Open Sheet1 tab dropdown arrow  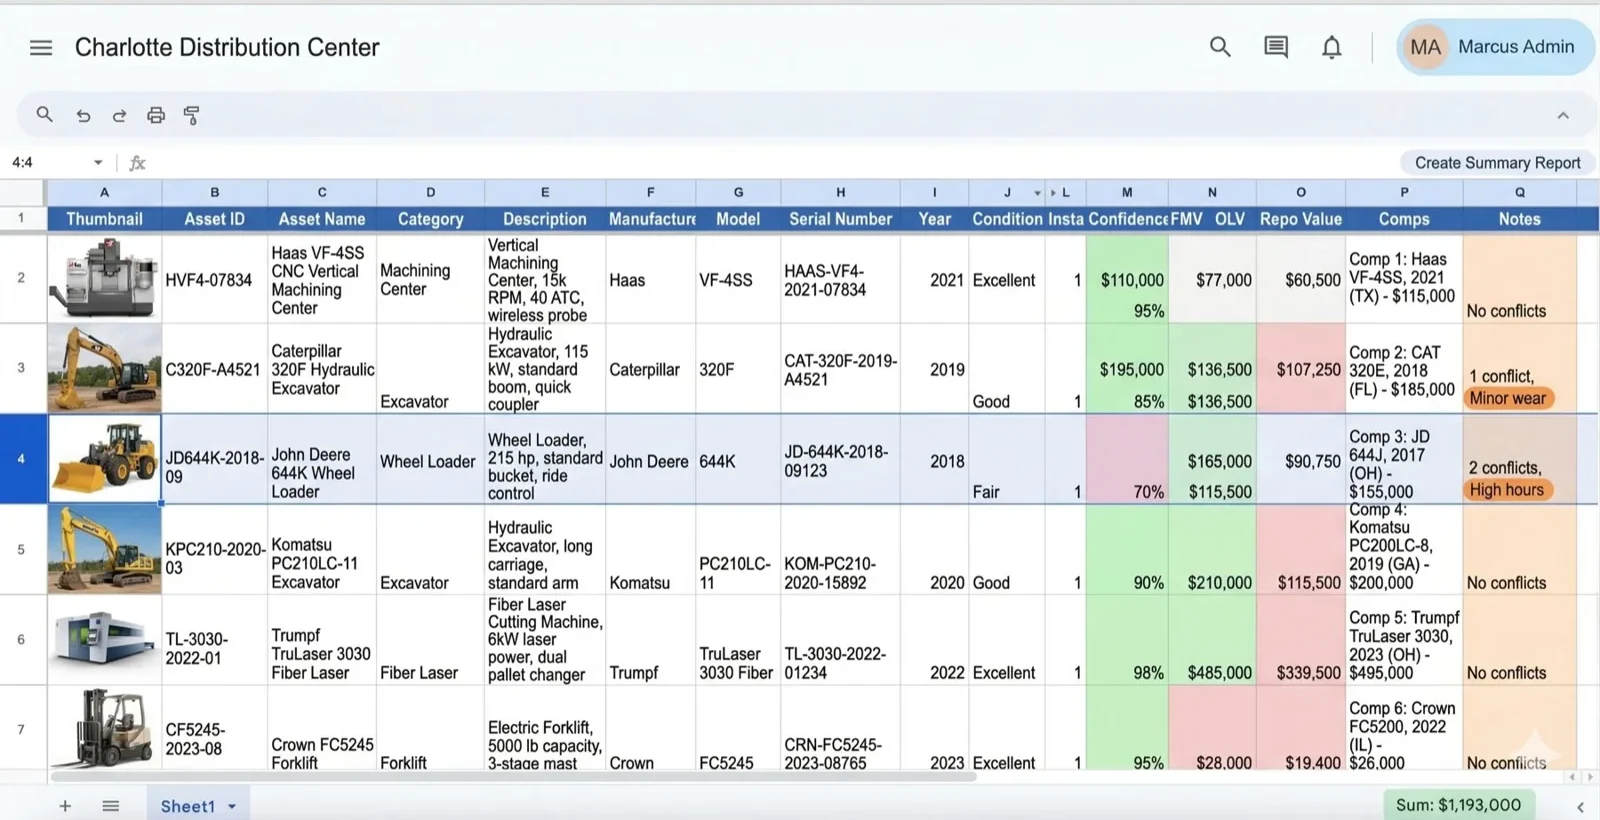coord(232,807)
